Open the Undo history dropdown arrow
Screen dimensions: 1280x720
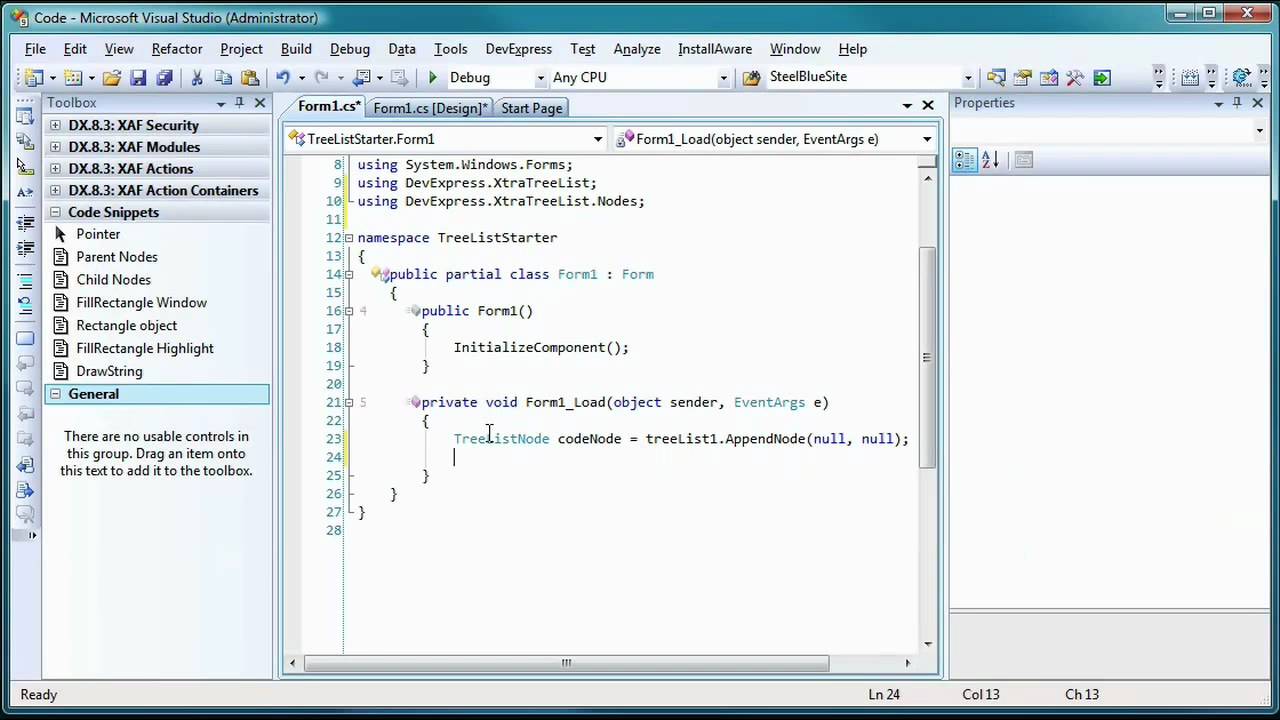(x=300, y=78)
